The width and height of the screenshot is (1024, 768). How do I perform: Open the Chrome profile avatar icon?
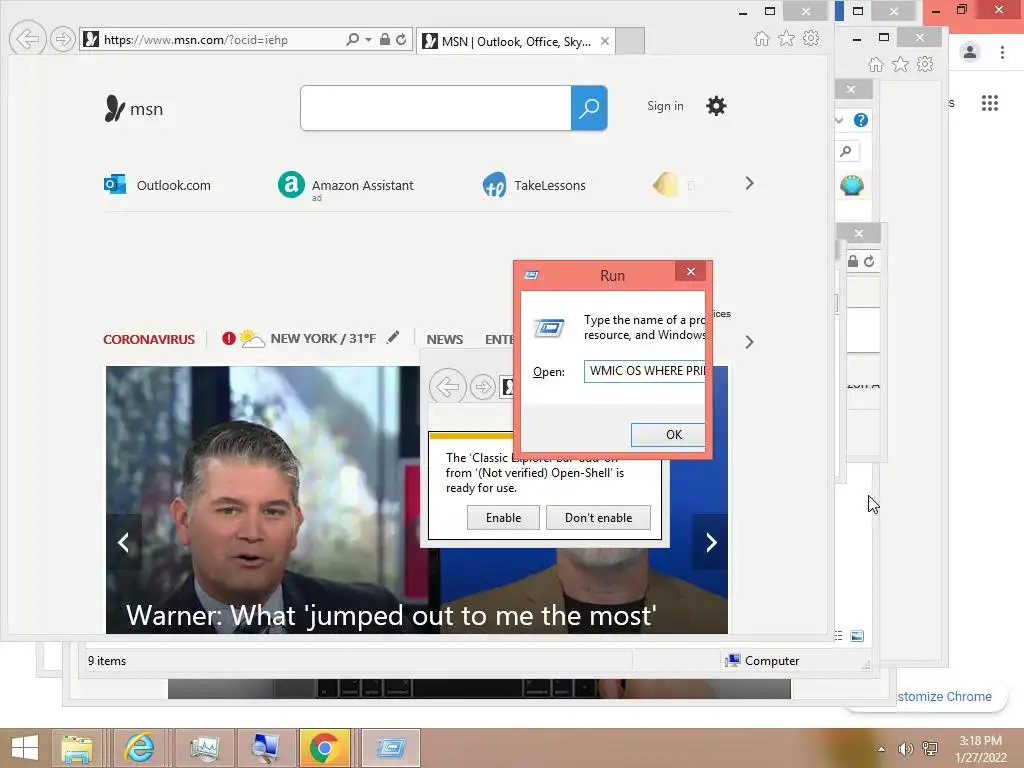coord(970,52)
